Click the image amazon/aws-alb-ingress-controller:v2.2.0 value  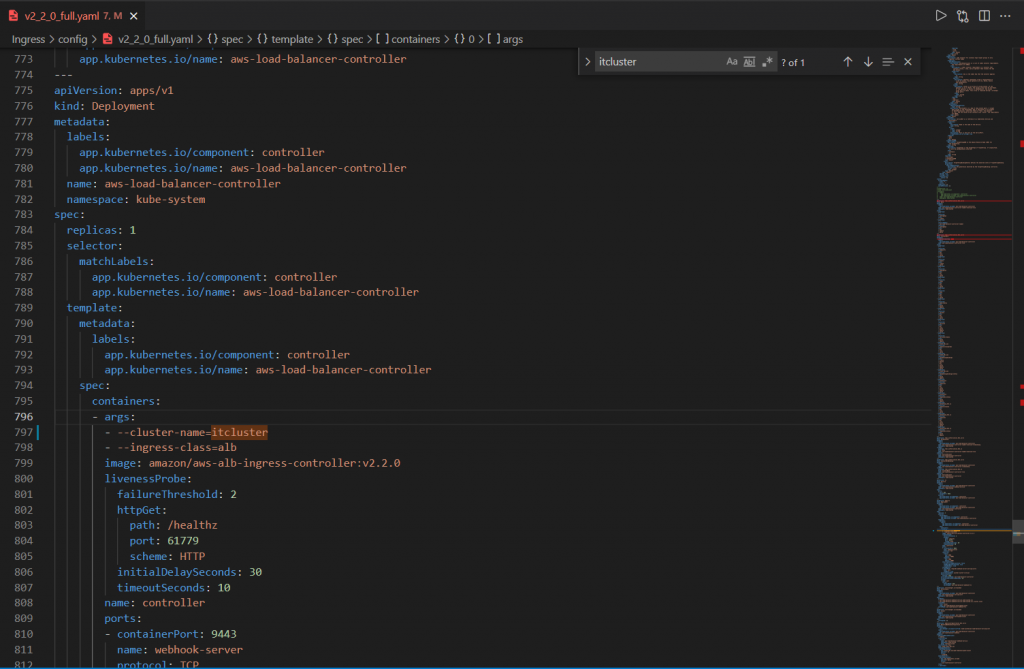274,463
